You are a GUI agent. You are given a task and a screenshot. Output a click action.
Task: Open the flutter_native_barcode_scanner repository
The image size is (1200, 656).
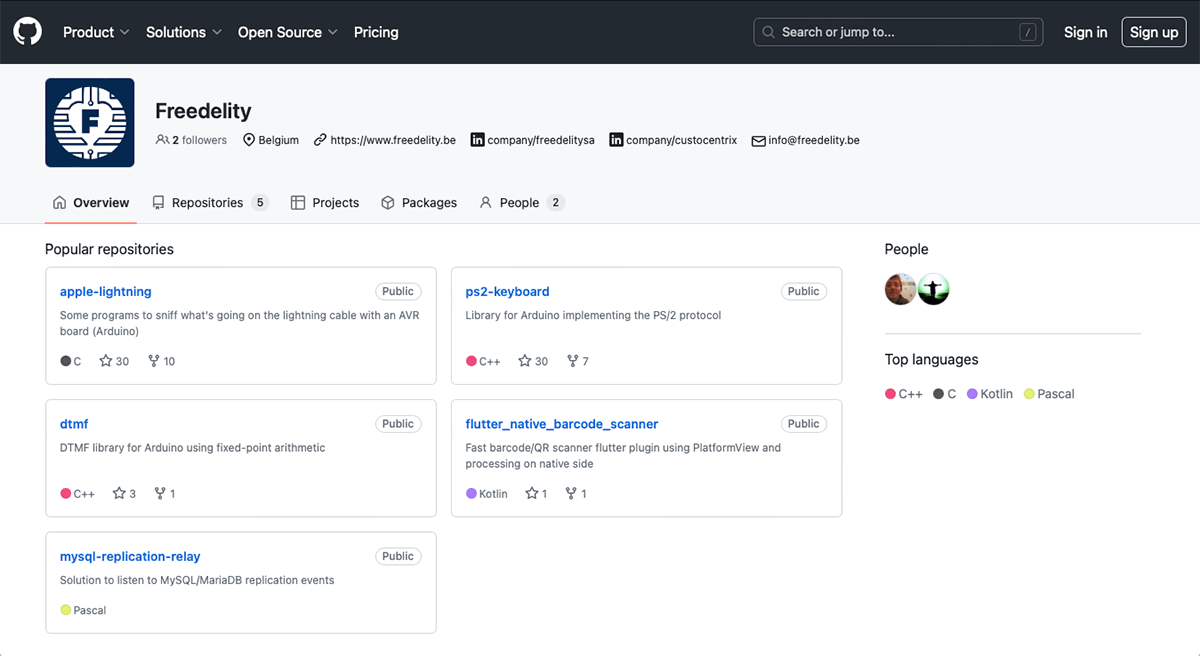click(562, 424)
